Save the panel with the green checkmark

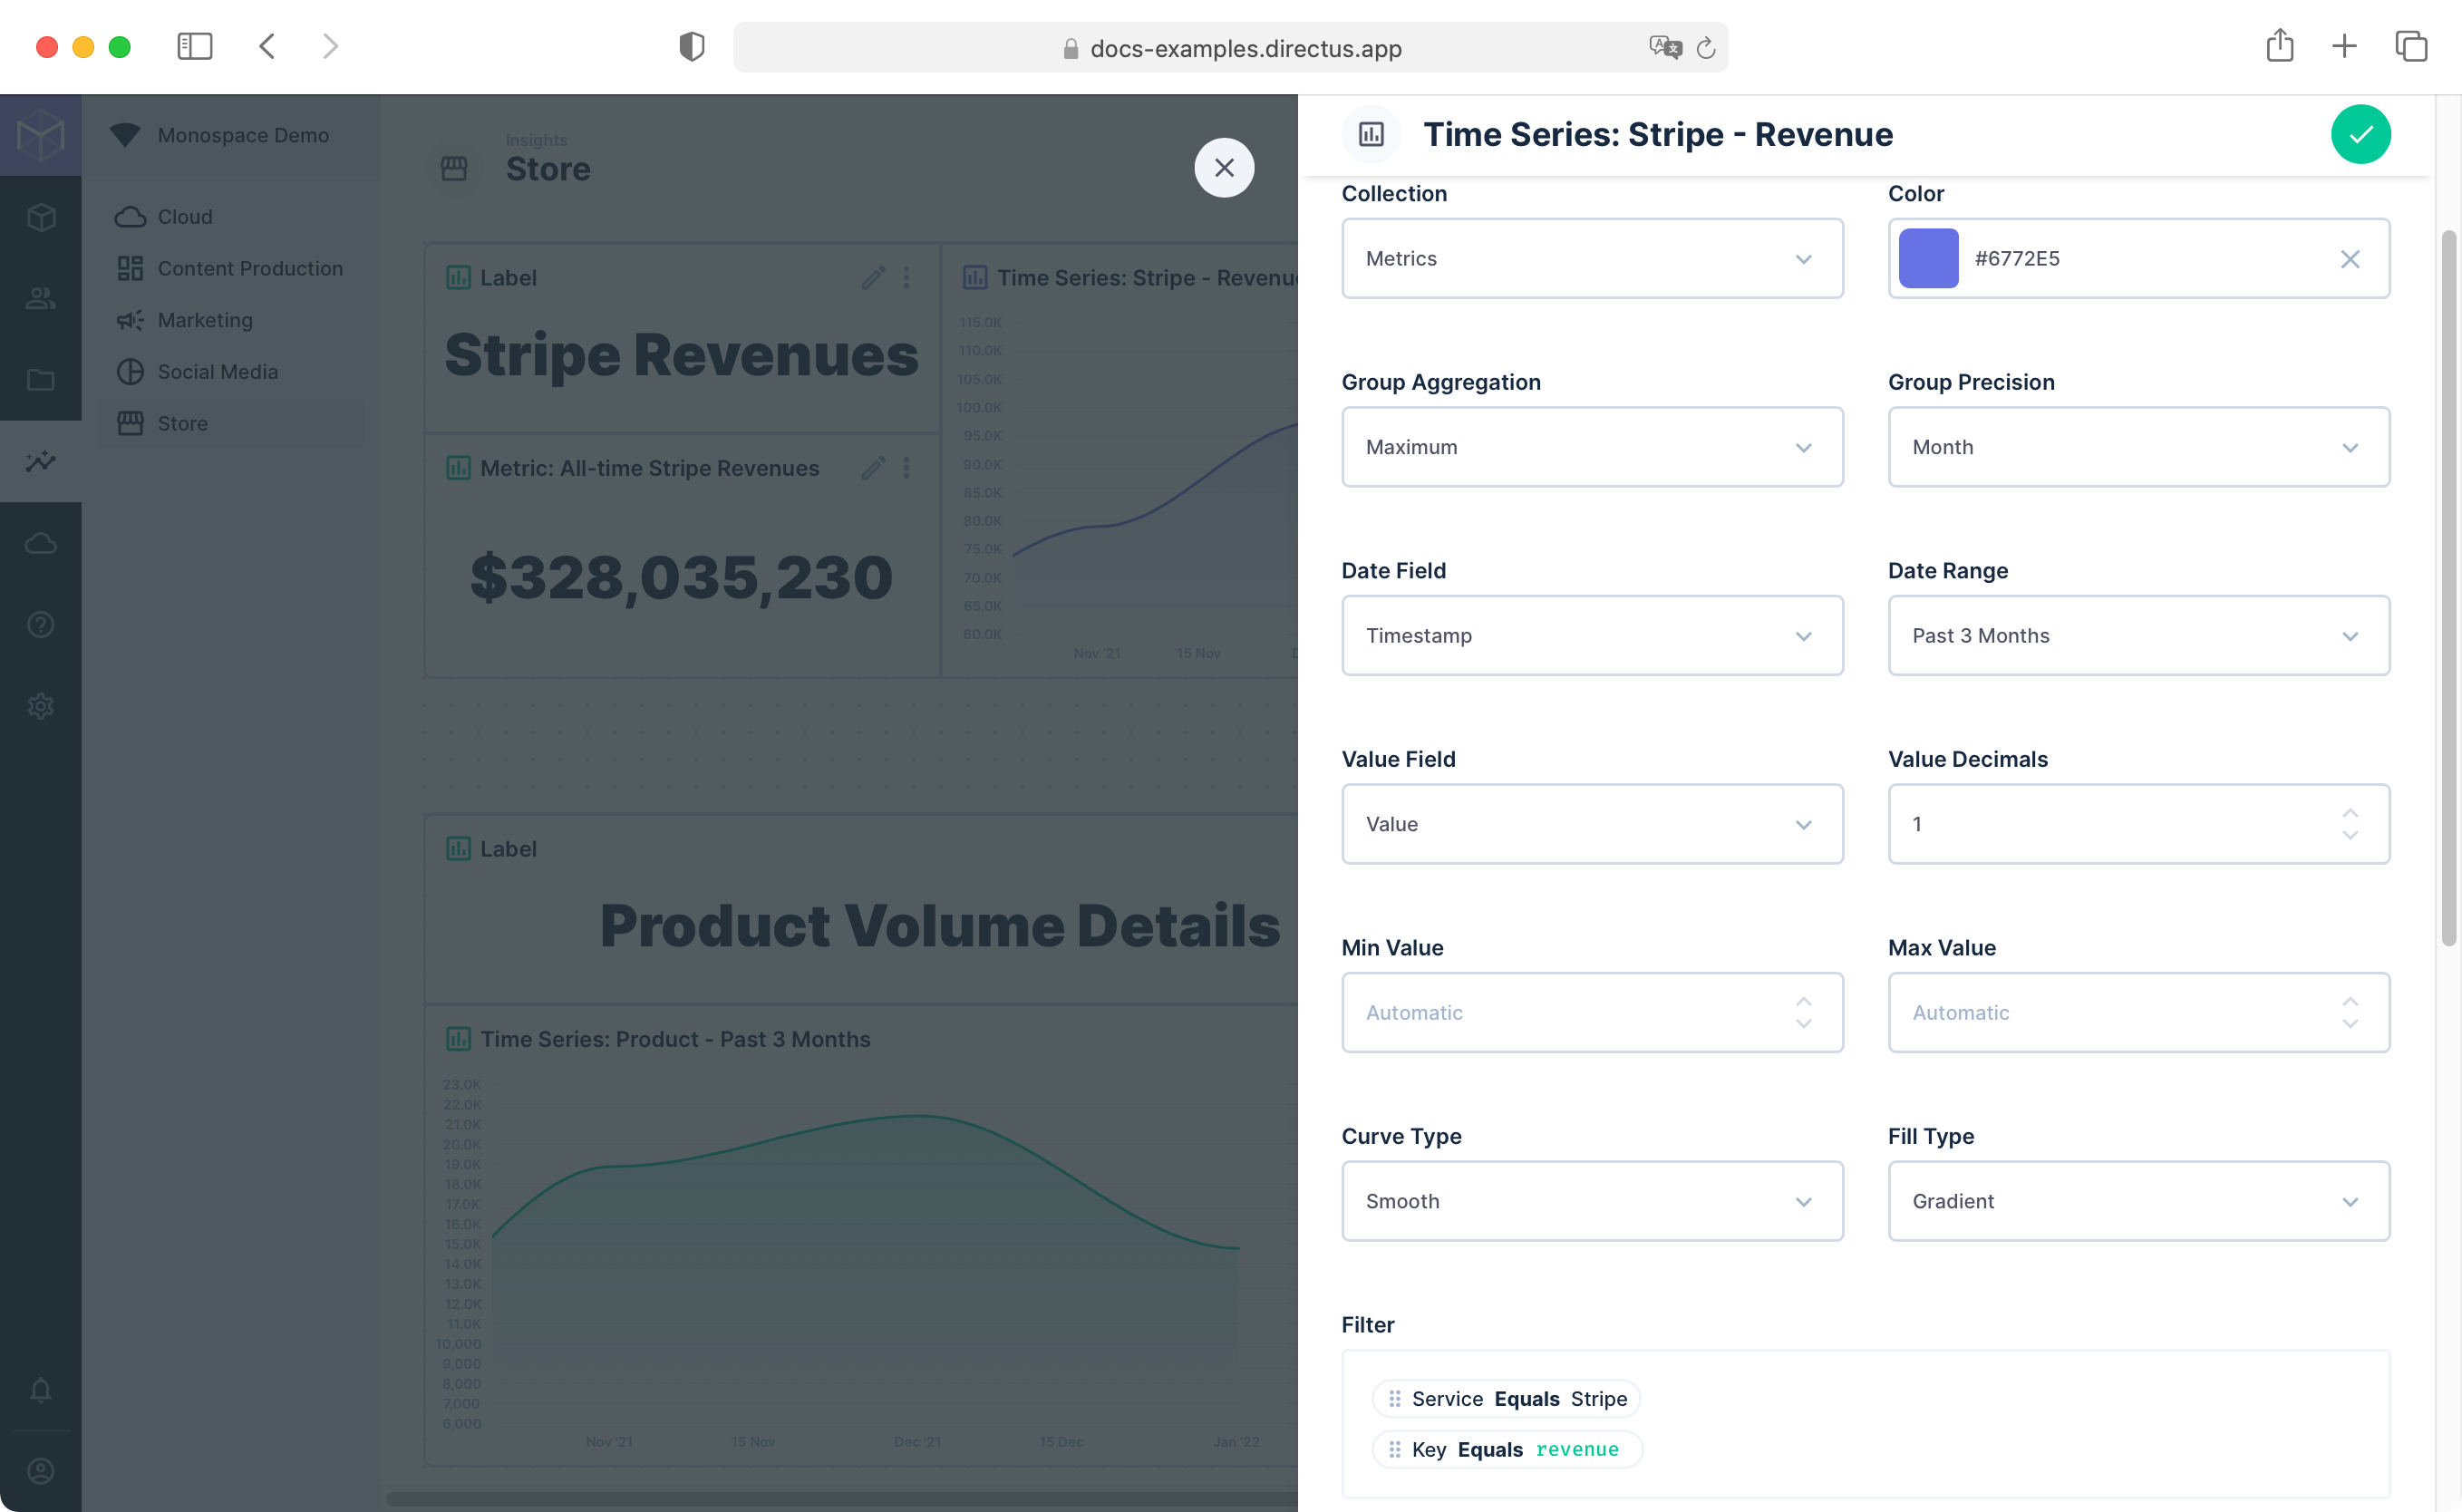coord(2361,133)
